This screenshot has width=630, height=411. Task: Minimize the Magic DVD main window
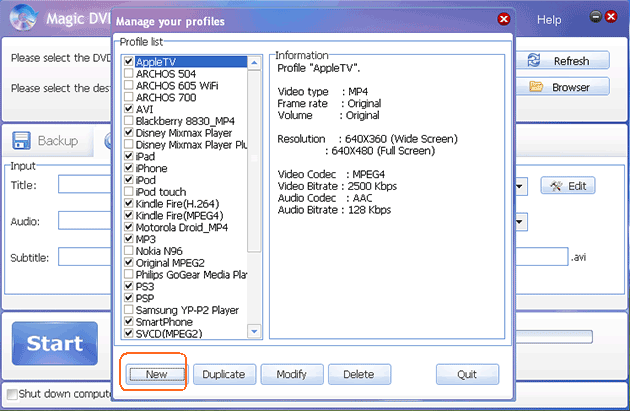point(595,16)
